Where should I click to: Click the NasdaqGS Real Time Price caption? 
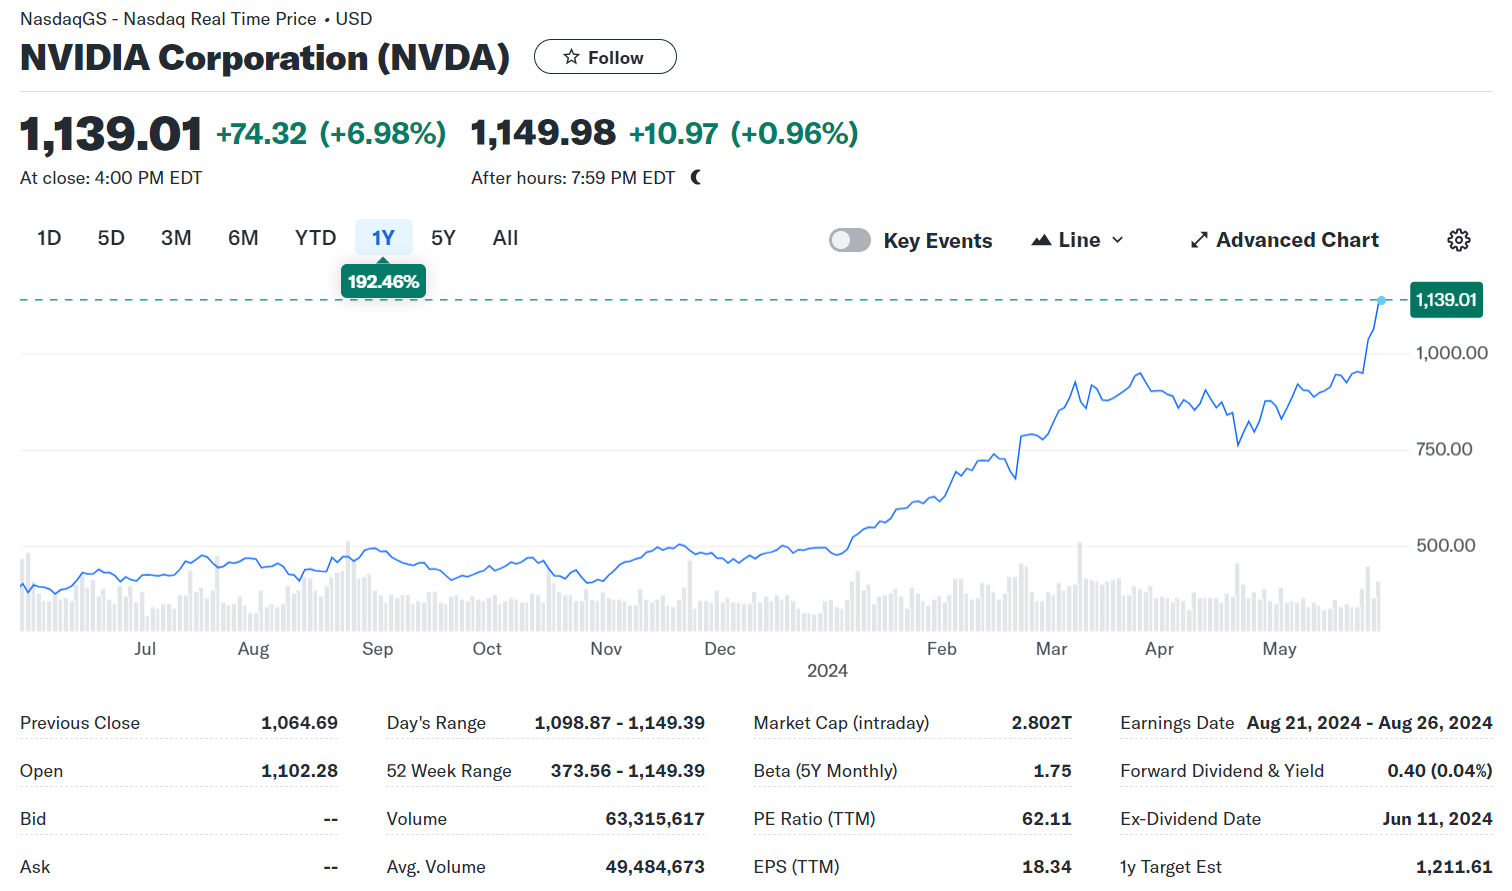(196, 19)
